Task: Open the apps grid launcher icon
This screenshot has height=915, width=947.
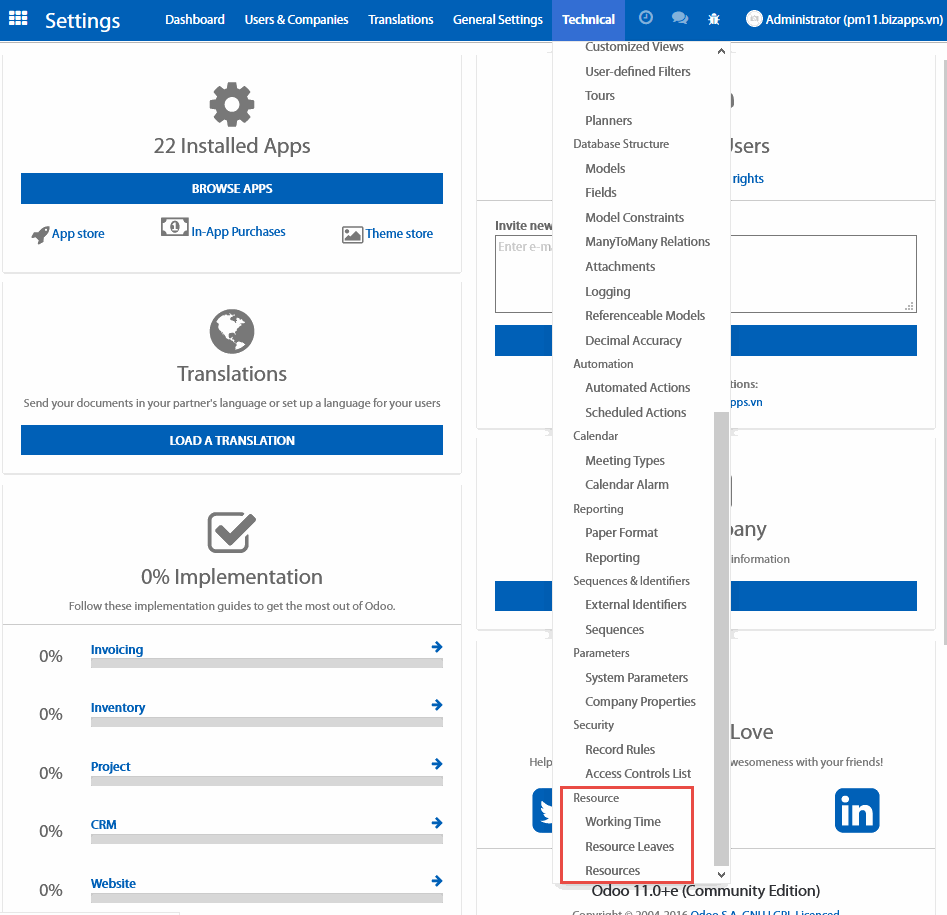Action: pyautogui.click(x=18, y=19)
